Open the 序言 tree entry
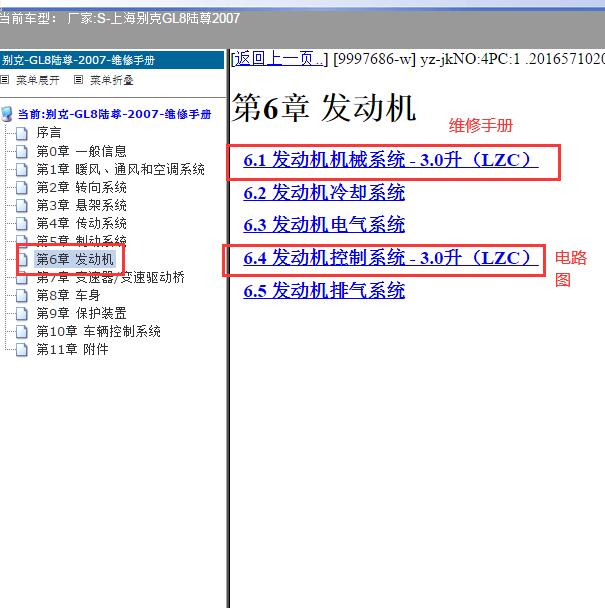 (49, 133)
